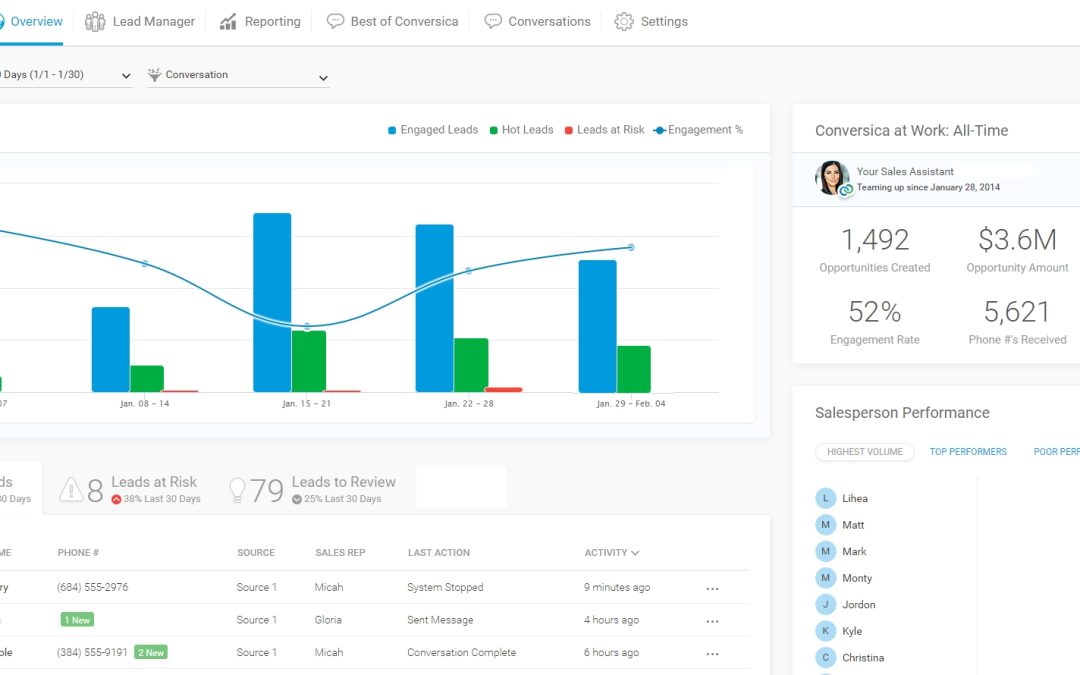Sort the table by Activity column chevron
1080x675 pixels.
[x=635, y=552]
